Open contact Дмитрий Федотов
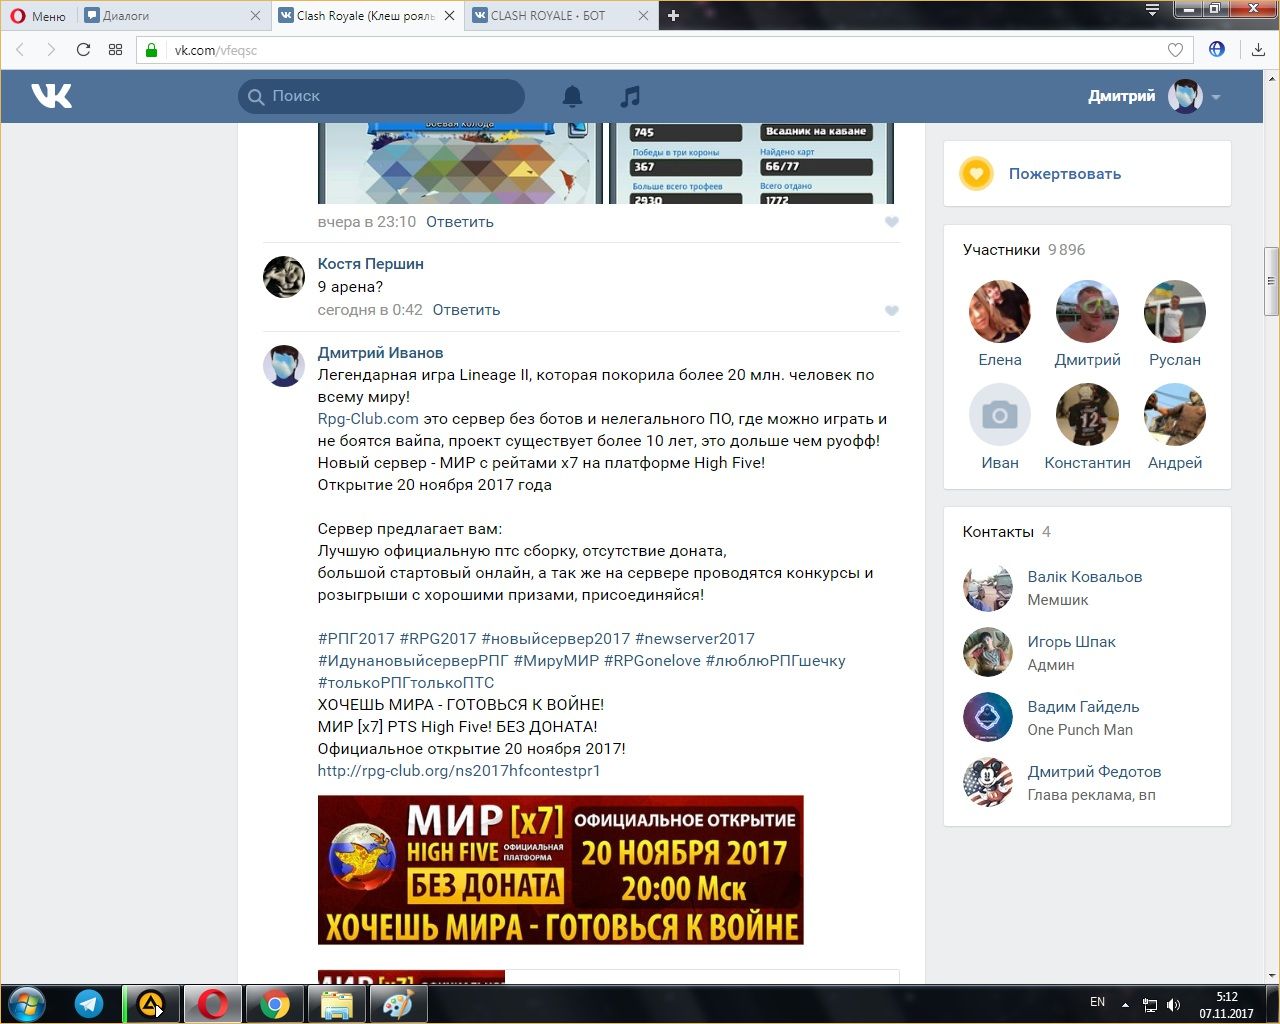Screen dimensions: 1280x1024 1095,772
